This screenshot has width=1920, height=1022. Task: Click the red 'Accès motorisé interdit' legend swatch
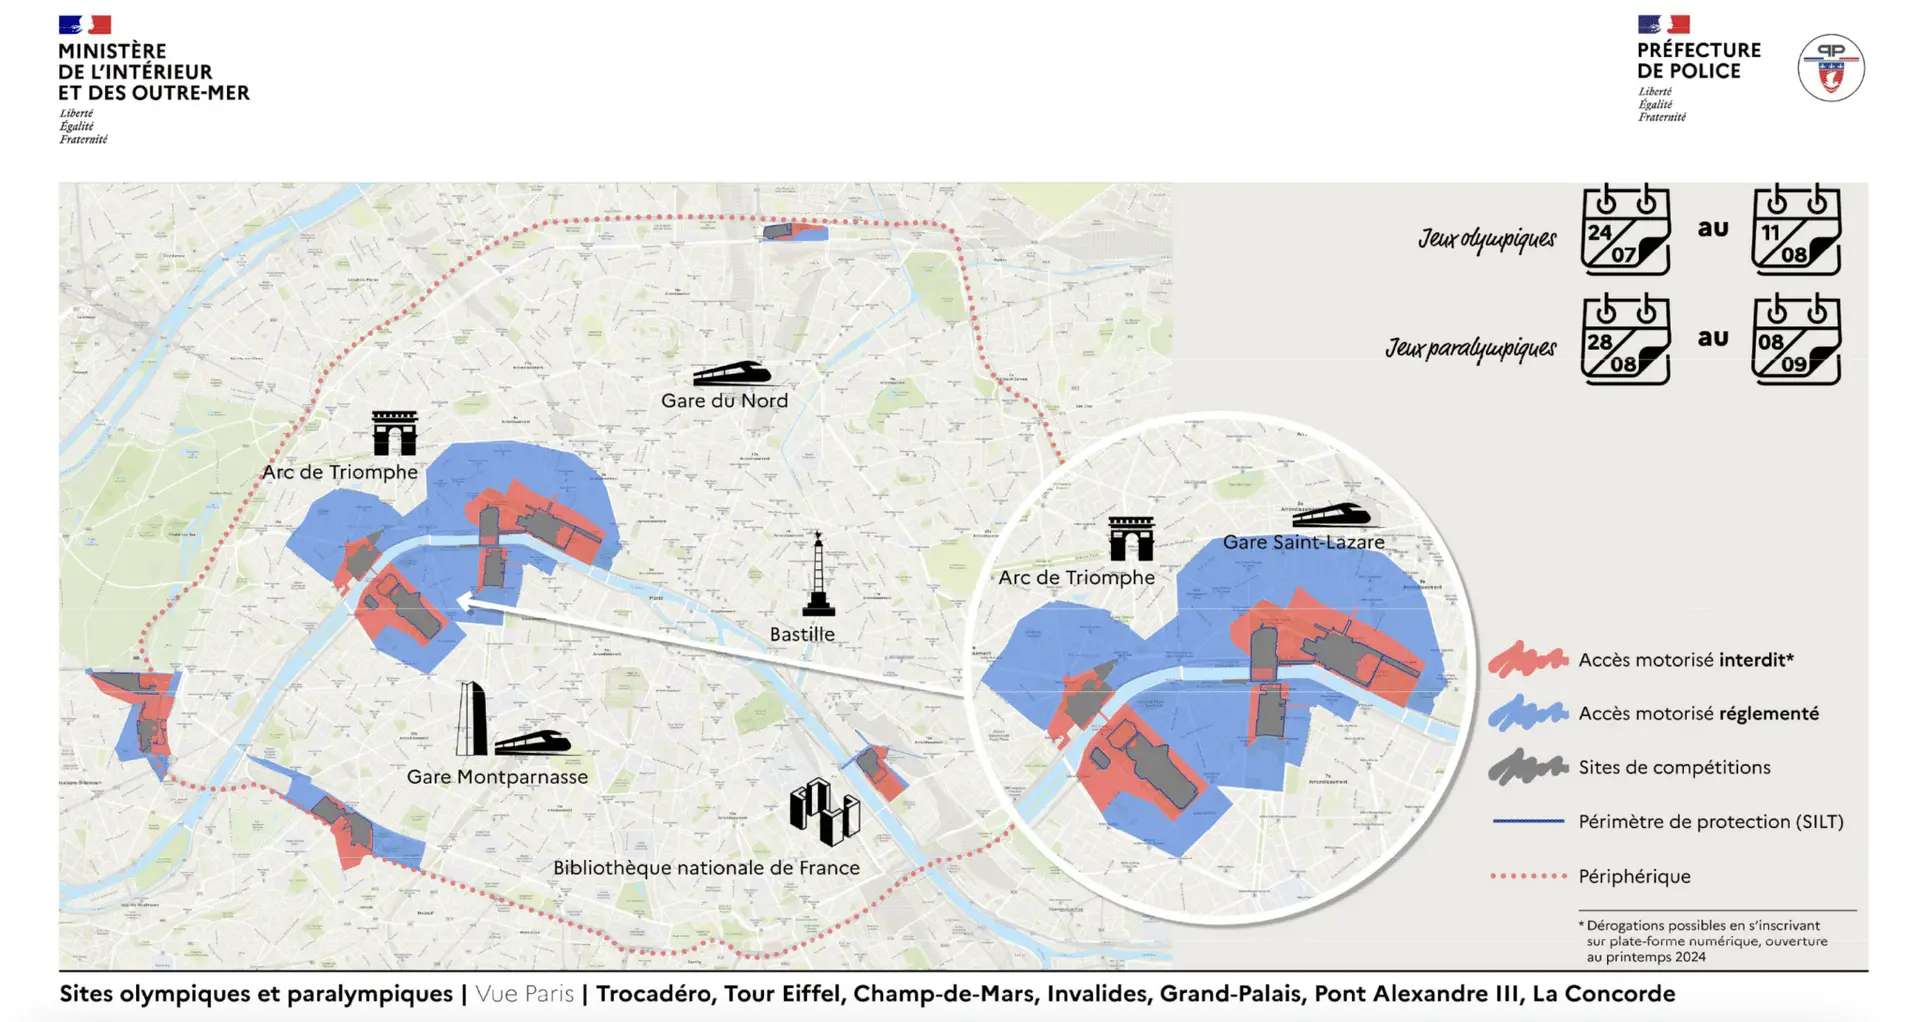[1527, 660]
